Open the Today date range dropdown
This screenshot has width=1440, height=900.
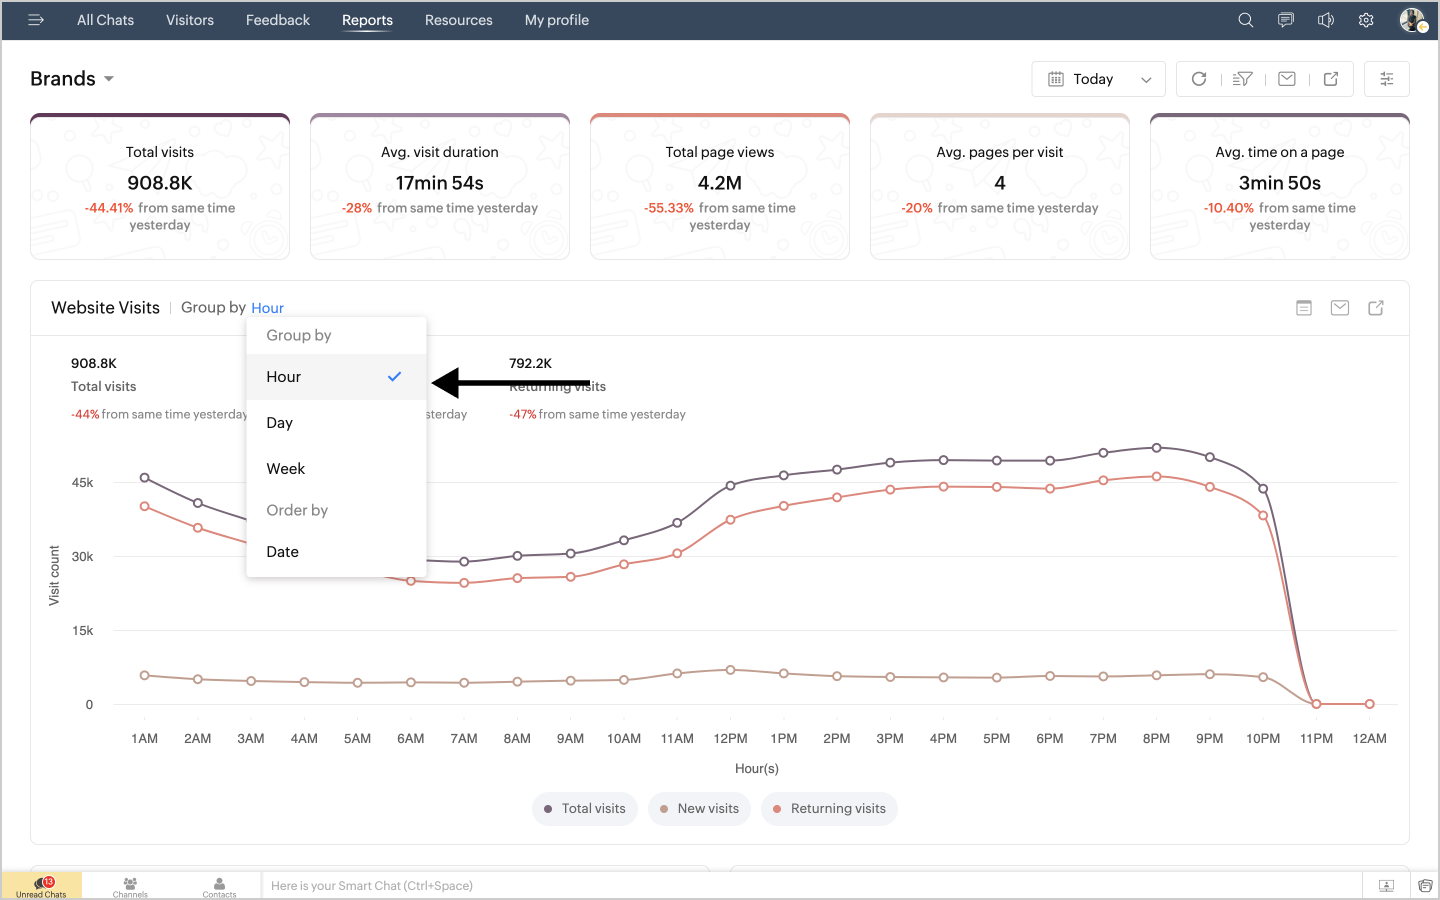point(1098,79)
